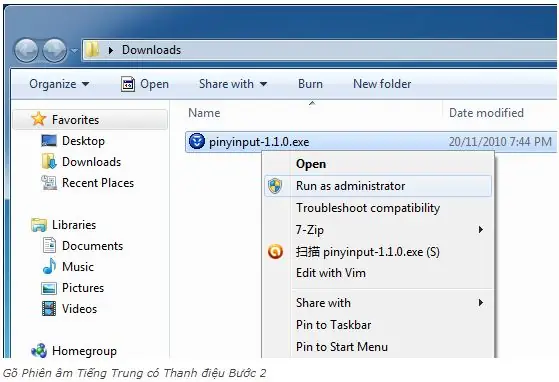Click the Music note icon
Screen dimensions: 559x382
coord(49,266)
